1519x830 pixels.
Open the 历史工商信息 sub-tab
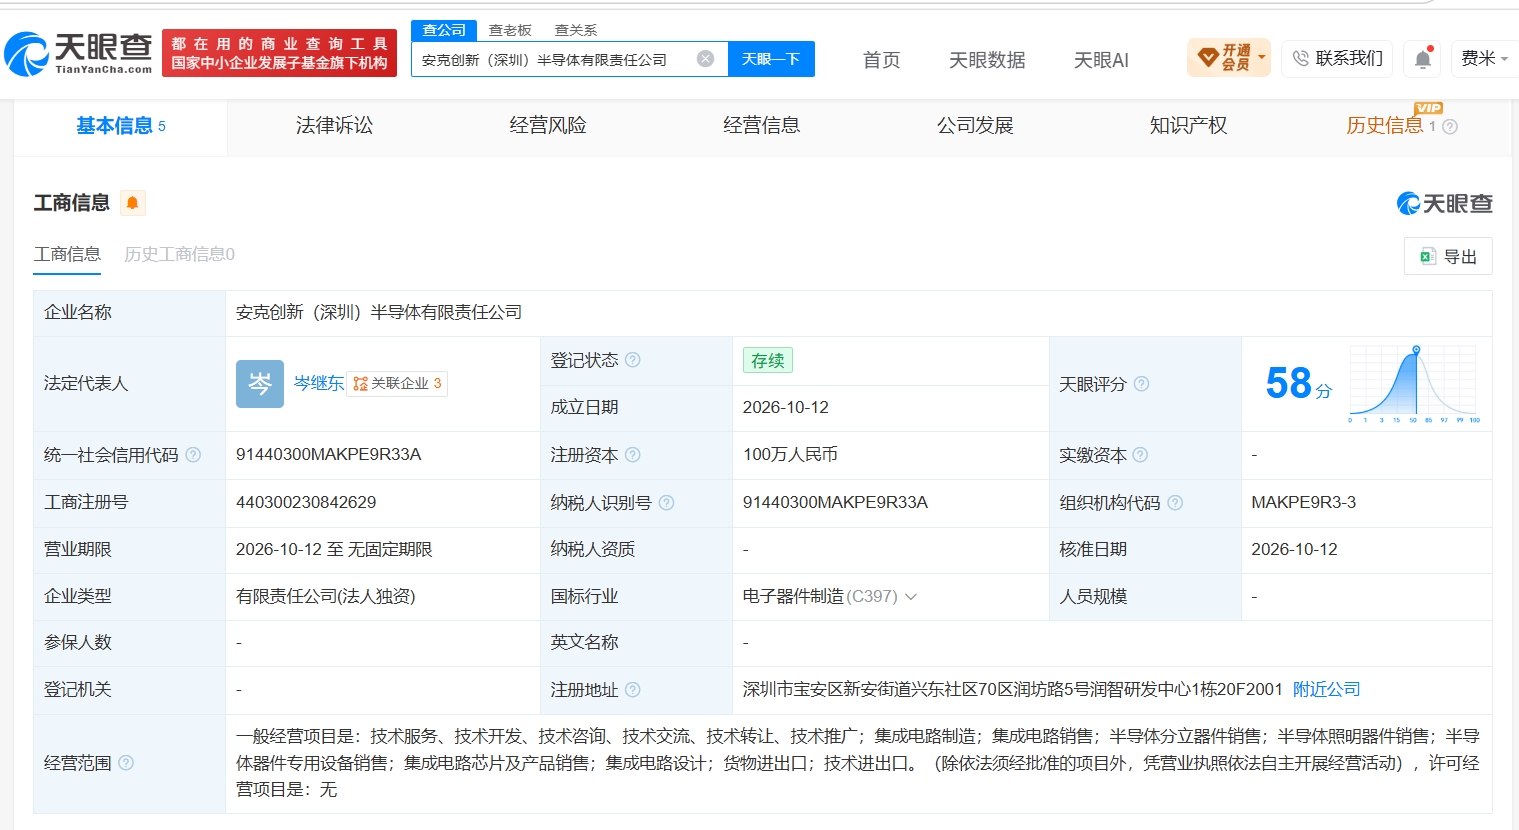[x=179, y=255]
